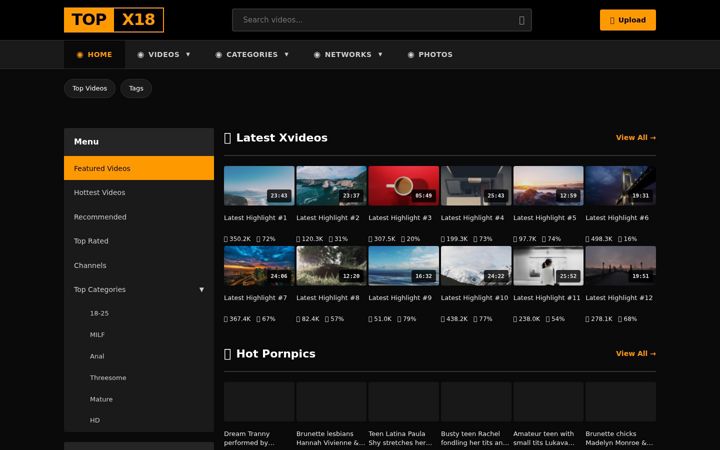Click the 23:43 duration badge

[x=279, y=196]
